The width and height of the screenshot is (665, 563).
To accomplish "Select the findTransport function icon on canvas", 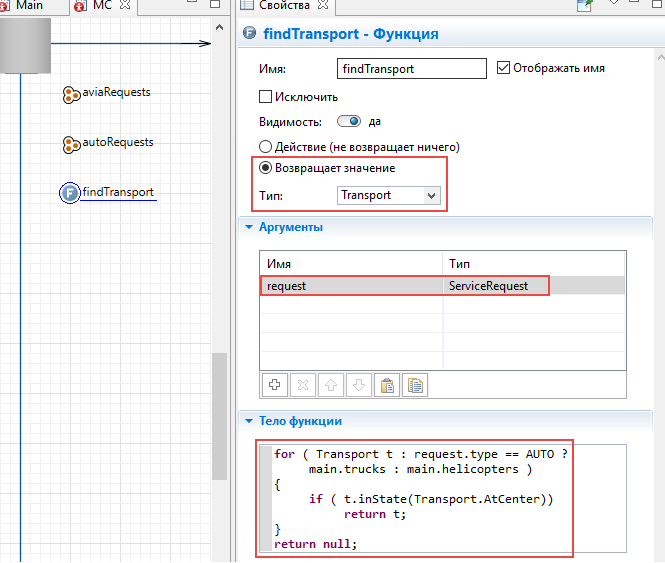I will [x=70, y=193].
